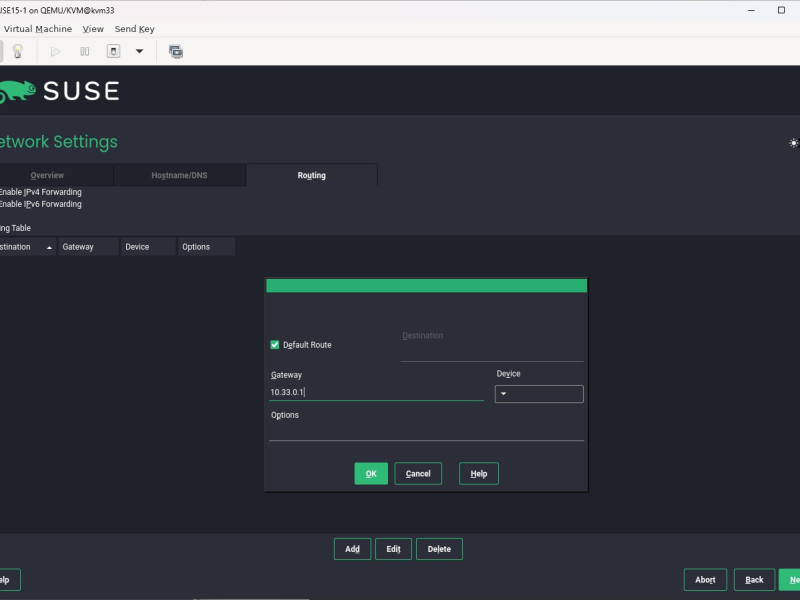Open the View menu
The height and width of the screenshot is (600, 800).
pos(93,29)
